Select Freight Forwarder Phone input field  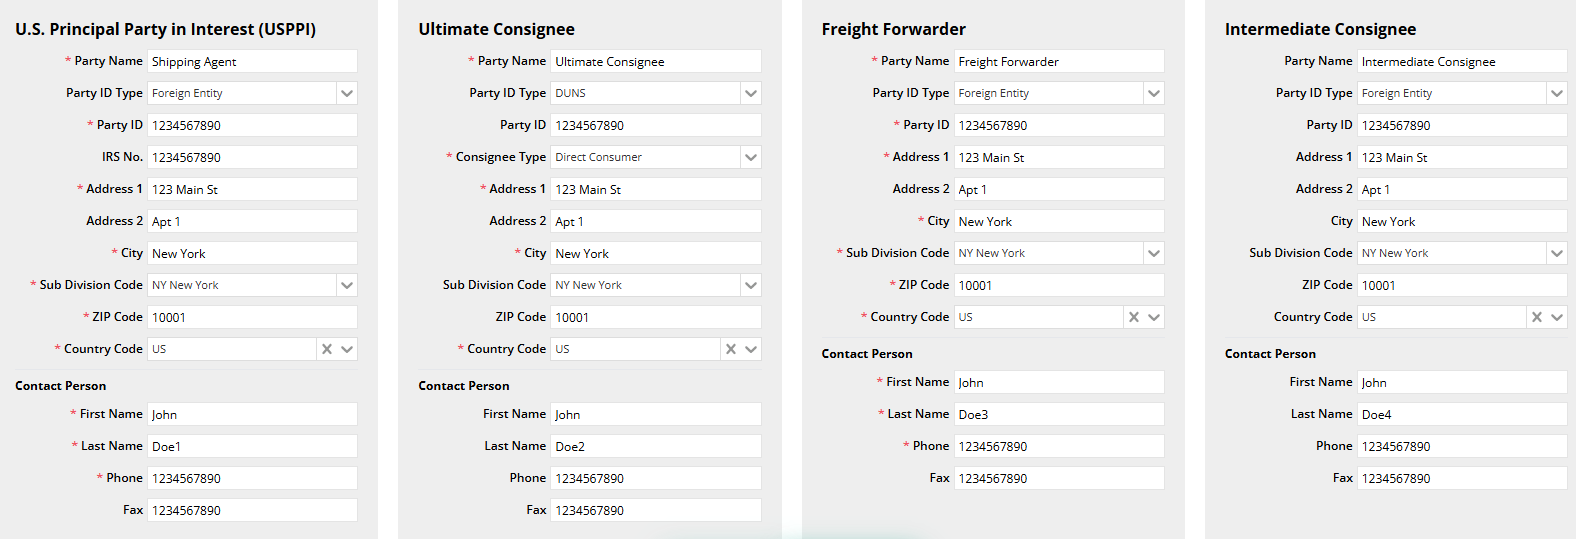1059,446
